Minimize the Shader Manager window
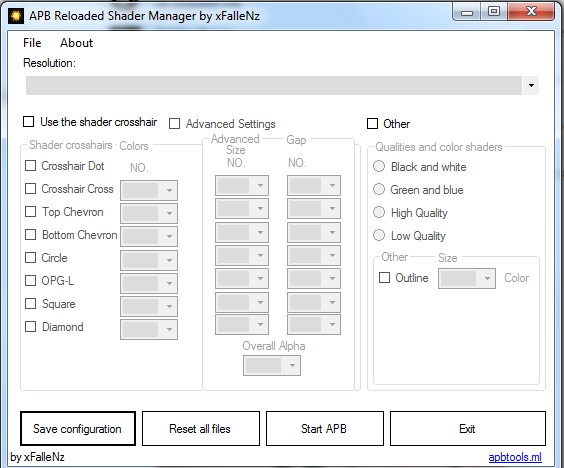 pos(467,12)
